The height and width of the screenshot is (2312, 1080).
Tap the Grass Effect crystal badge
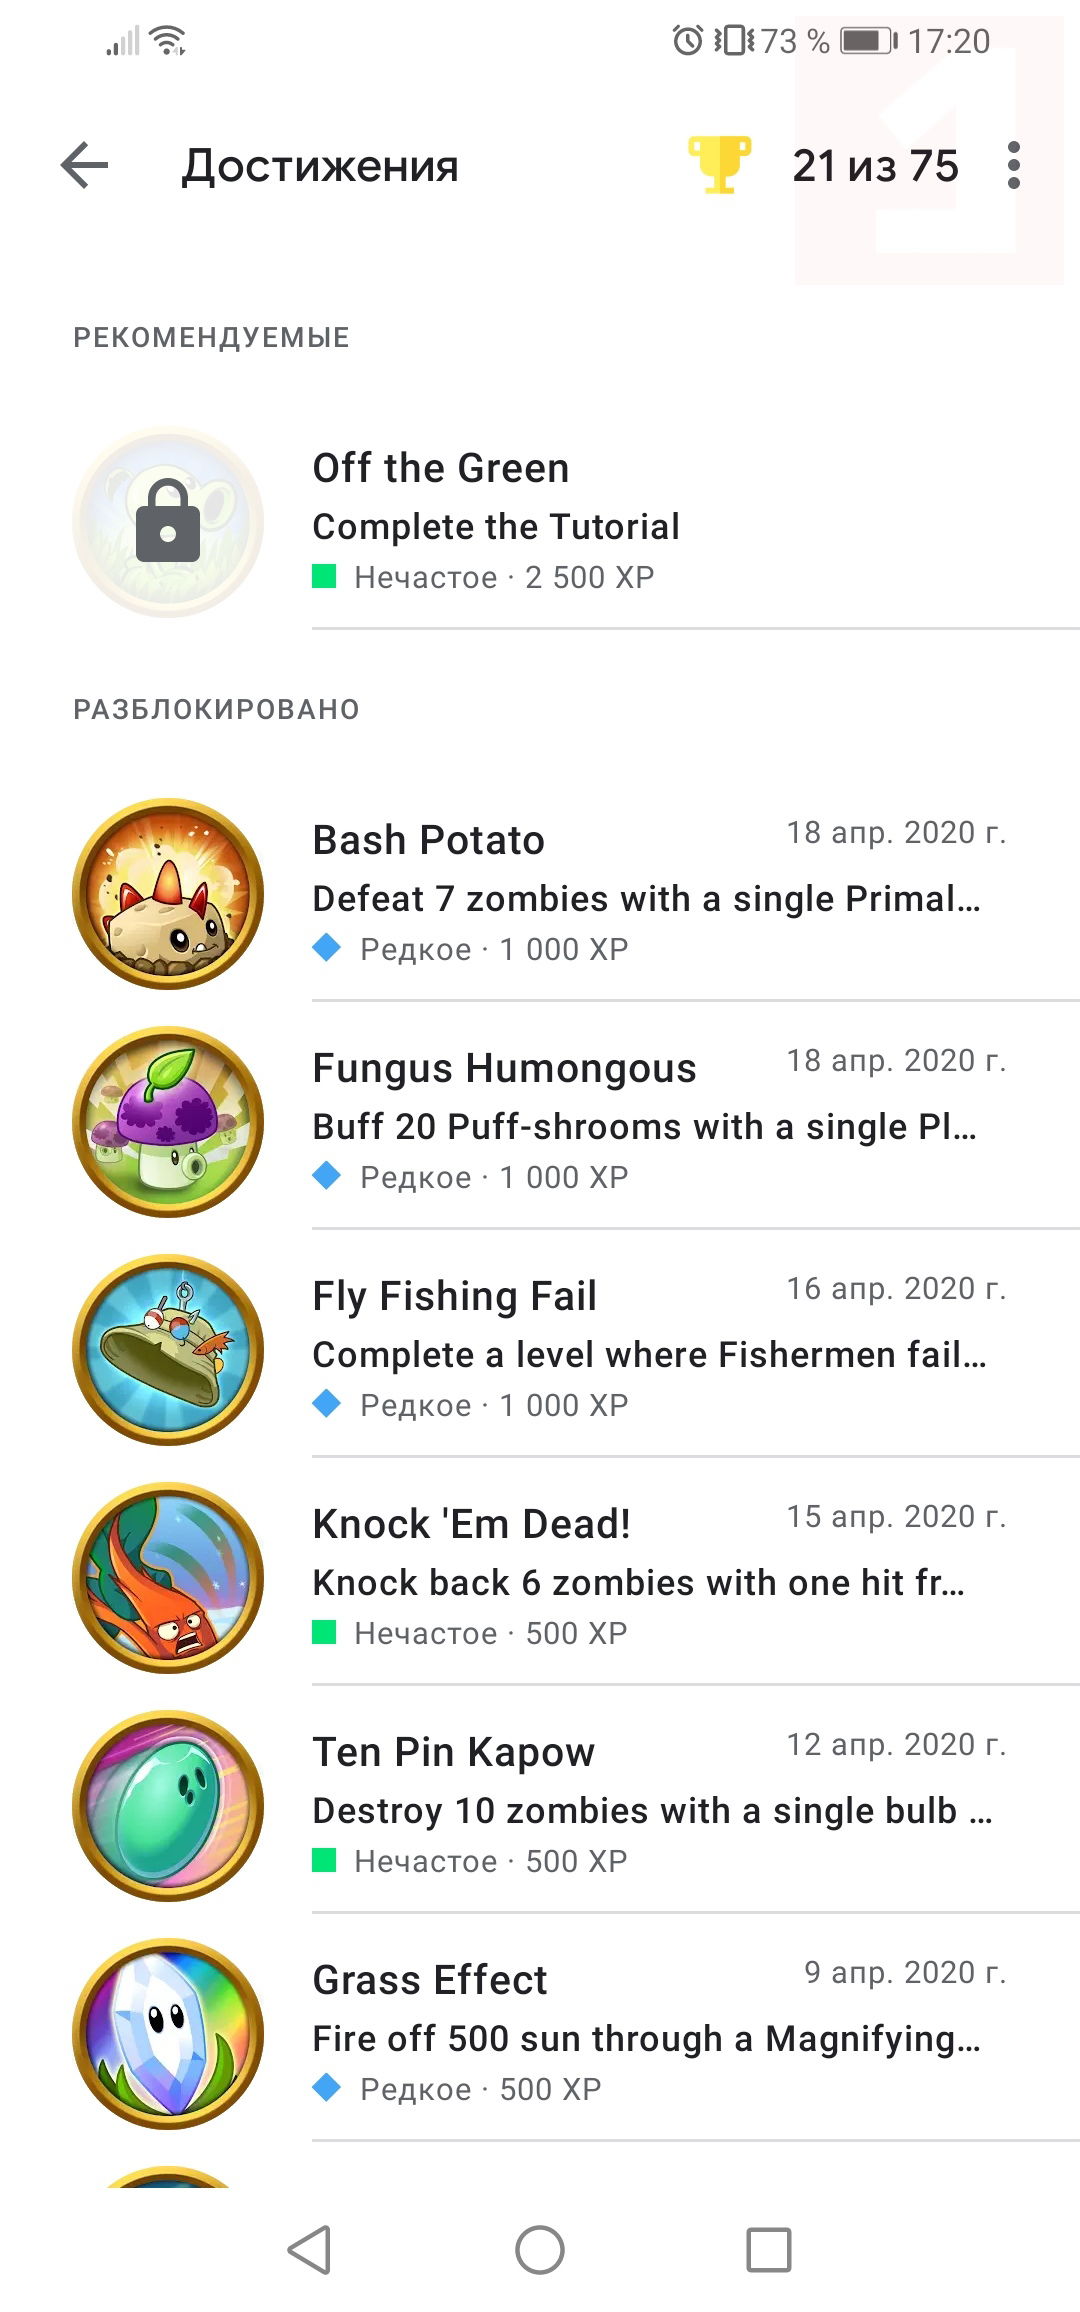tap(168, 2034)
